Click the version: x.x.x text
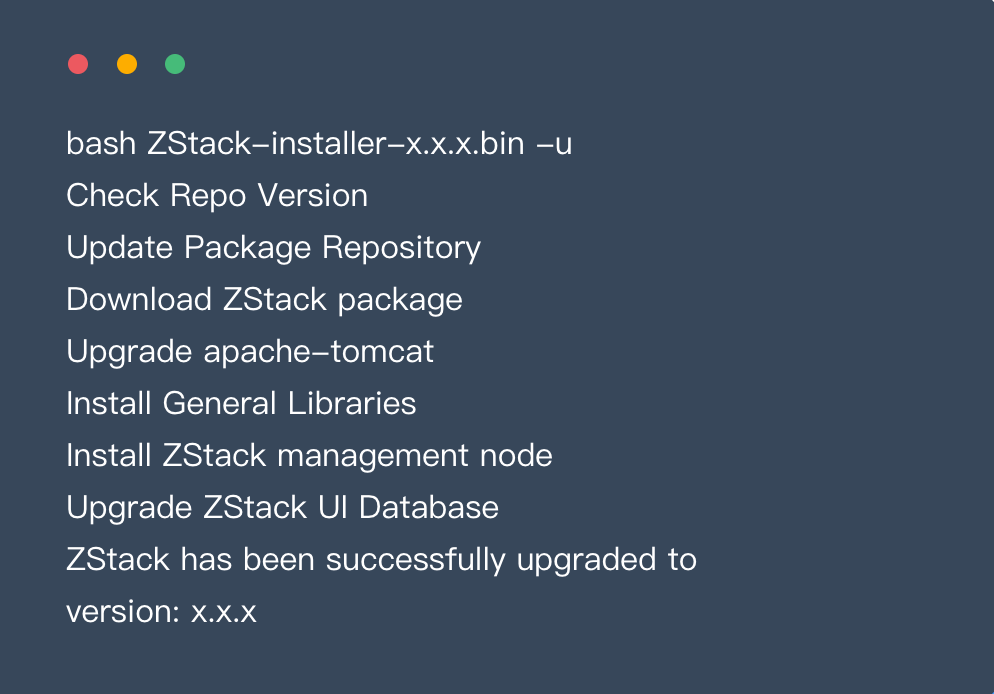The width and height of the screenshot is (994, 694). (x=161, y=612)
